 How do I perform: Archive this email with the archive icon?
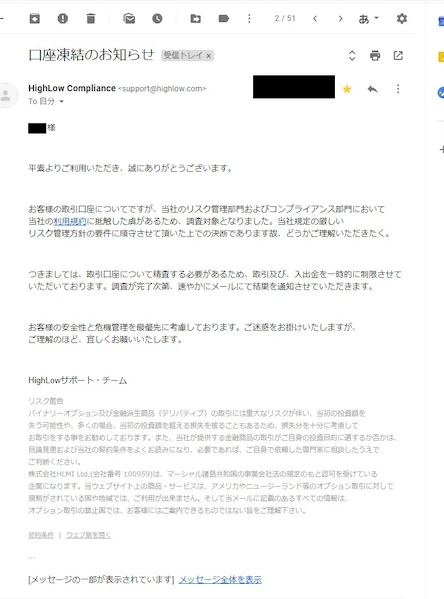35,18
